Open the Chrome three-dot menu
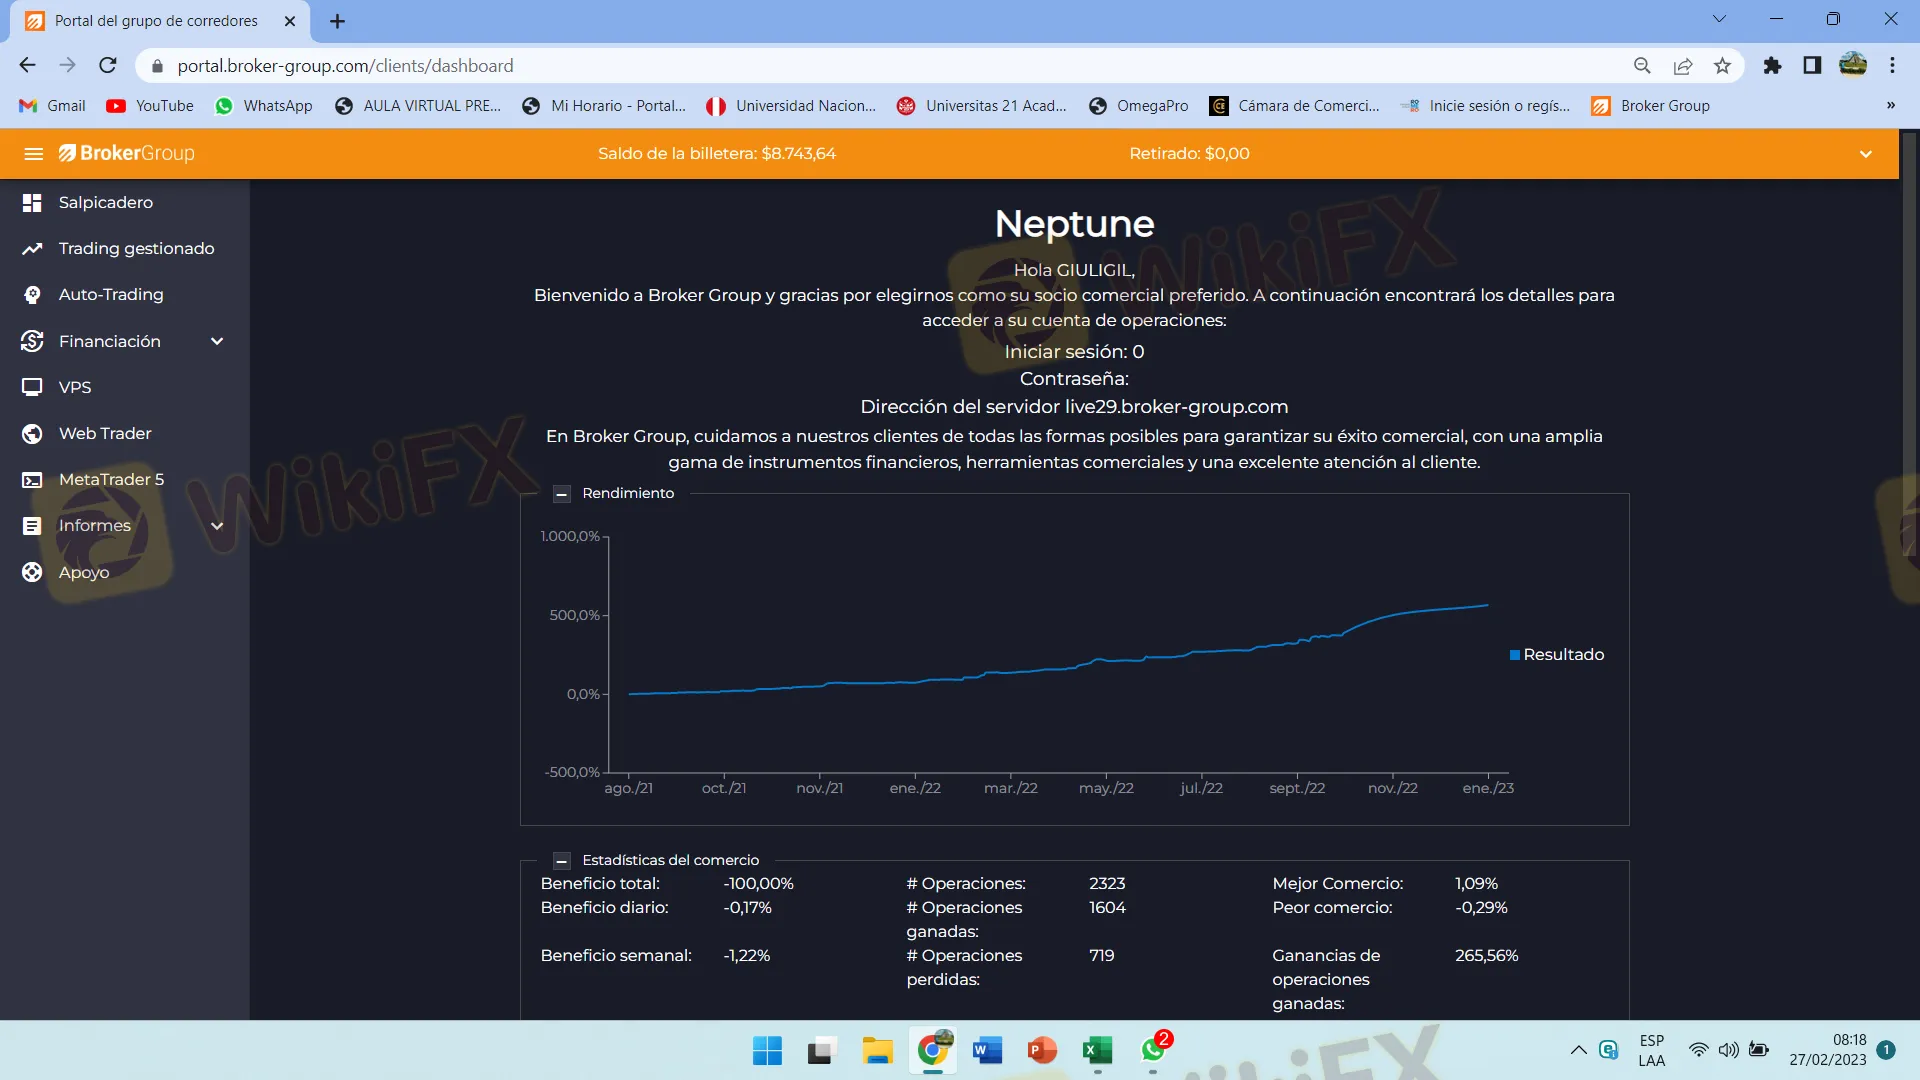1920x1080 pixels. click(x=1892, y=66)
